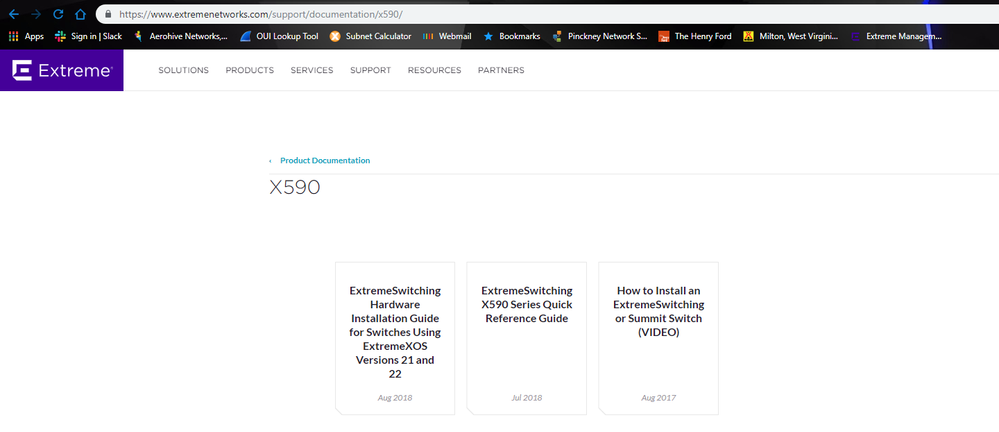Go to the browser home page icon
This screenshot has width=999, height=432.
click(x=80, y=15)
